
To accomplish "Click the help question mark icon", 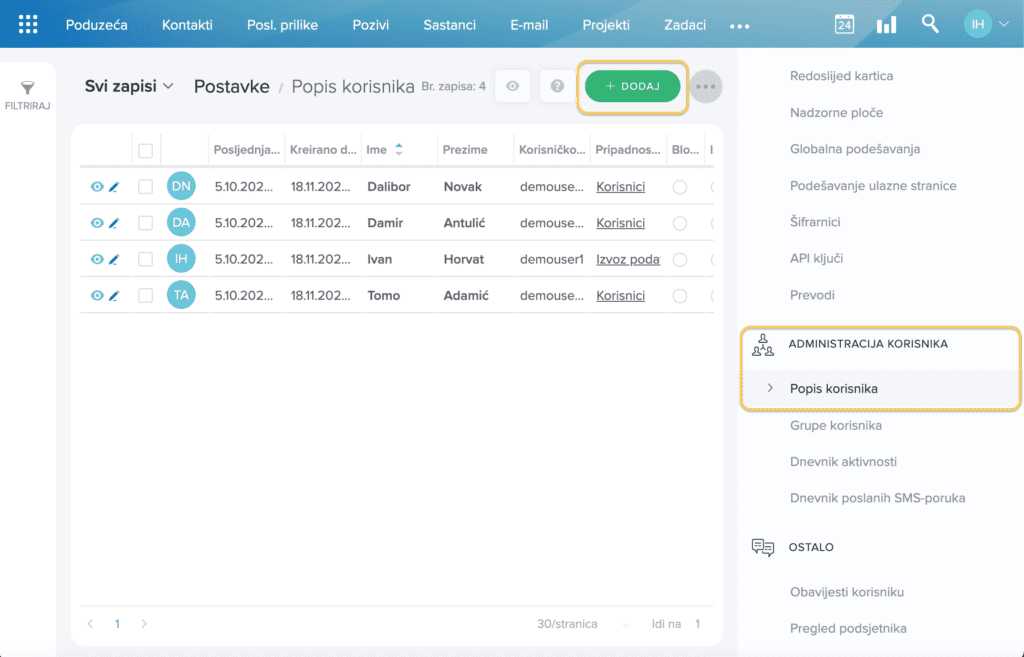I will click(558, 87).
